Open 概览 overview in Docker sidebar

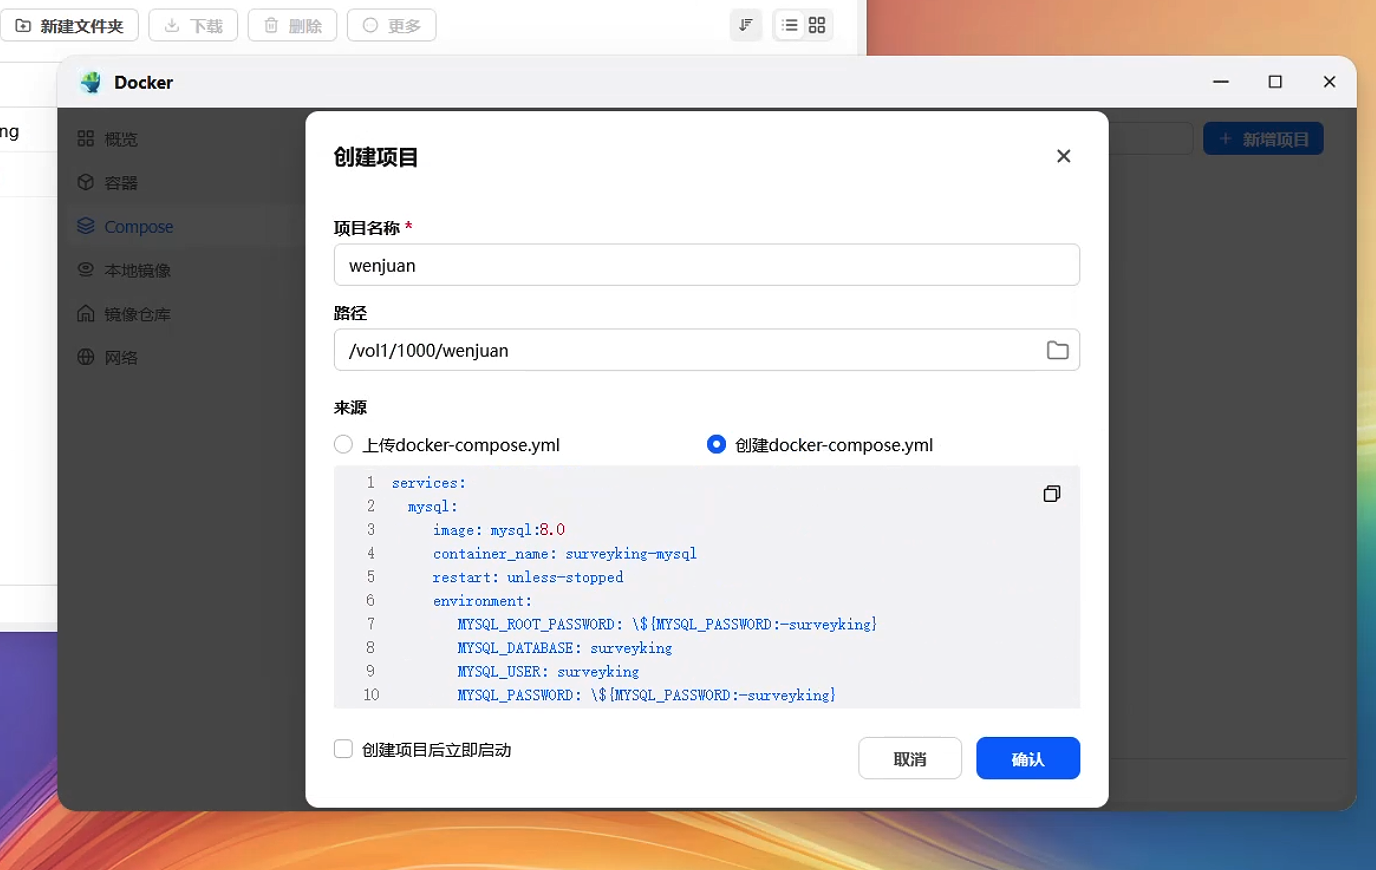point(107,139)
